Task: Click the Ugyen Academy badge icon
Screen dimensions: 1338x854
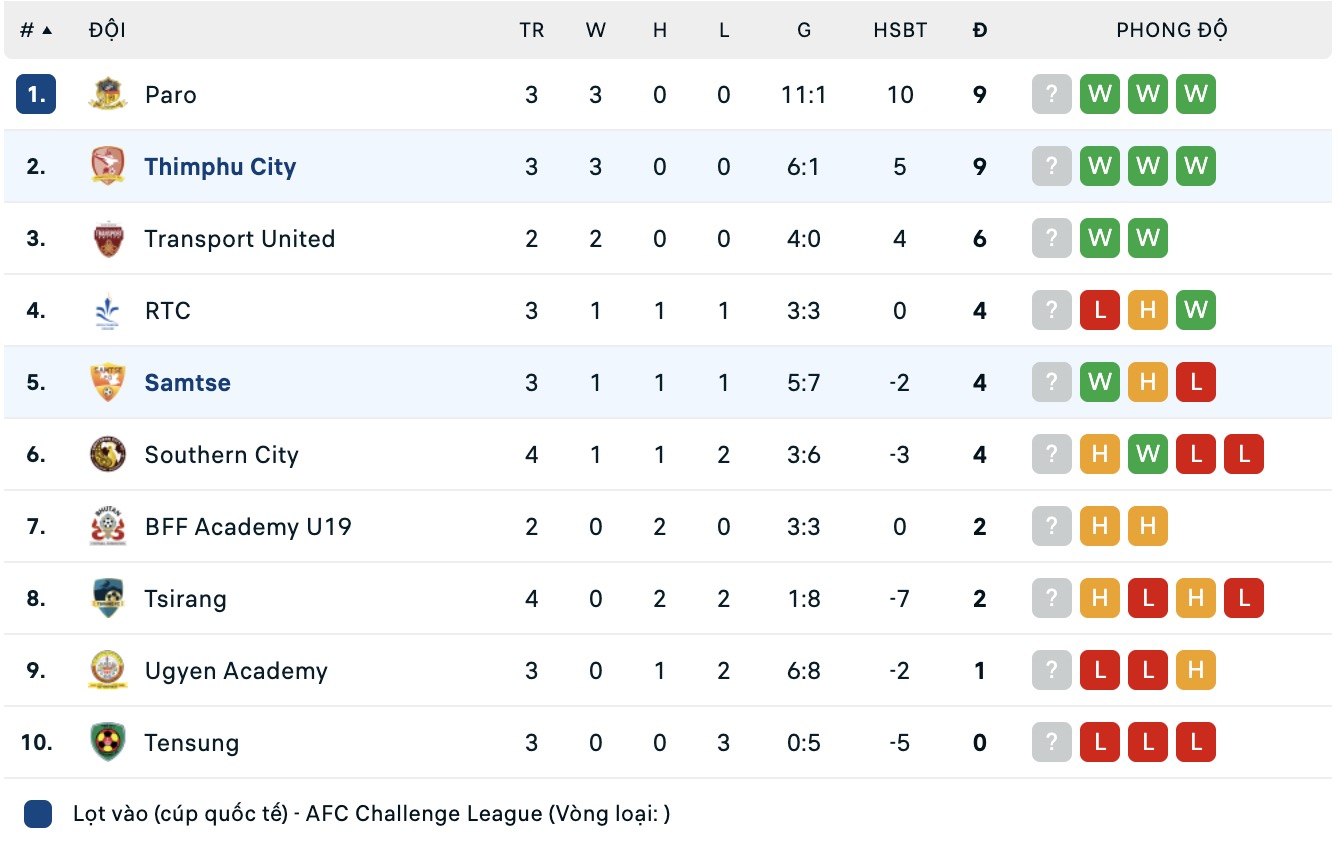Action: 107,671
